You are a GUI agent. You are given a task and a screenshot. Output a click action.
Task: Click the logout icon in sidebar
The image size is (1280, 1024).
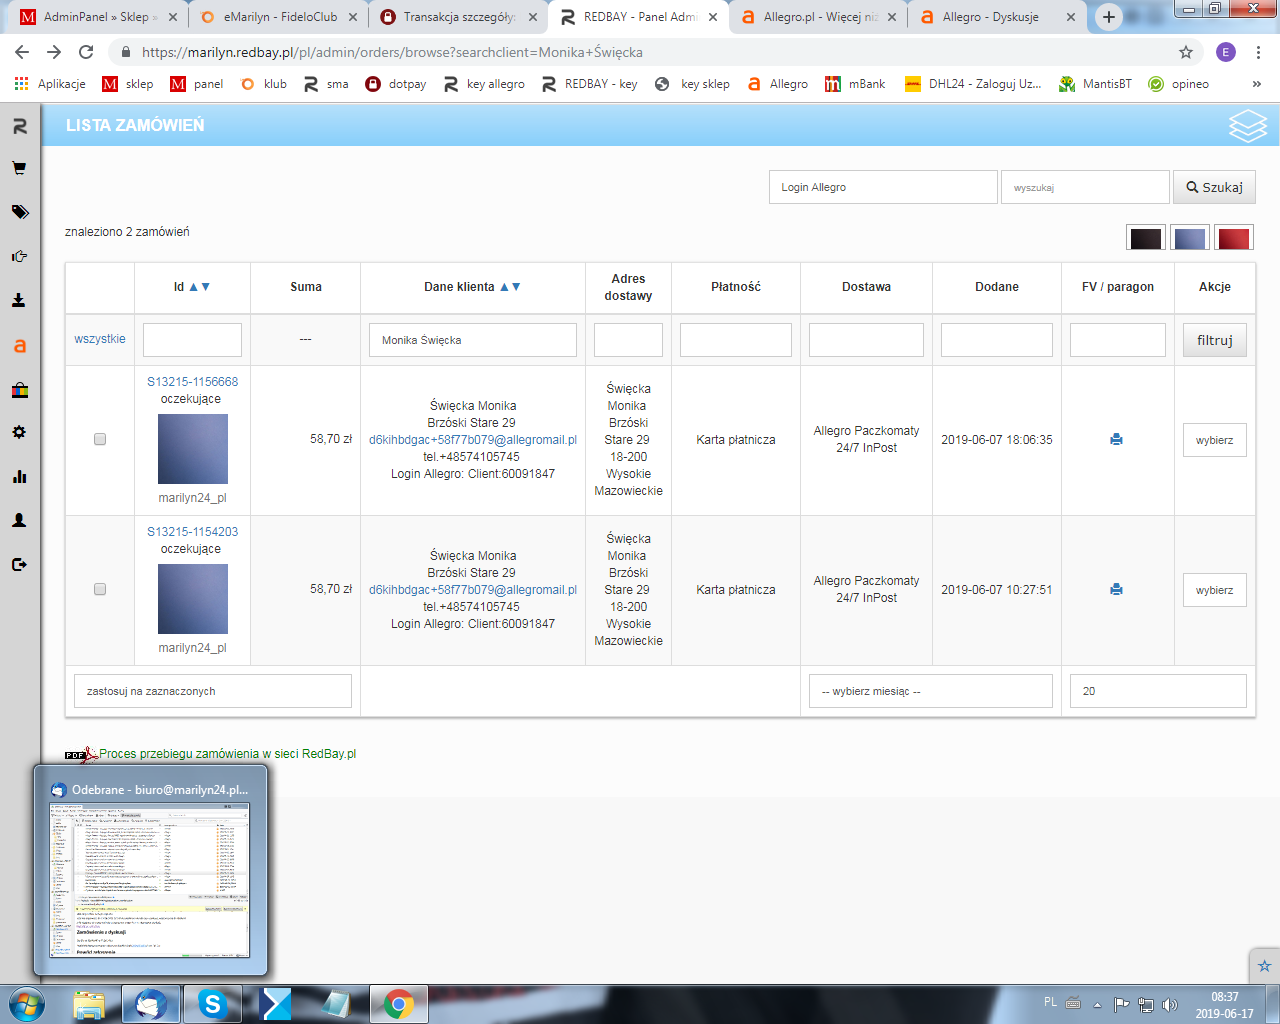(x=19, y=564)
